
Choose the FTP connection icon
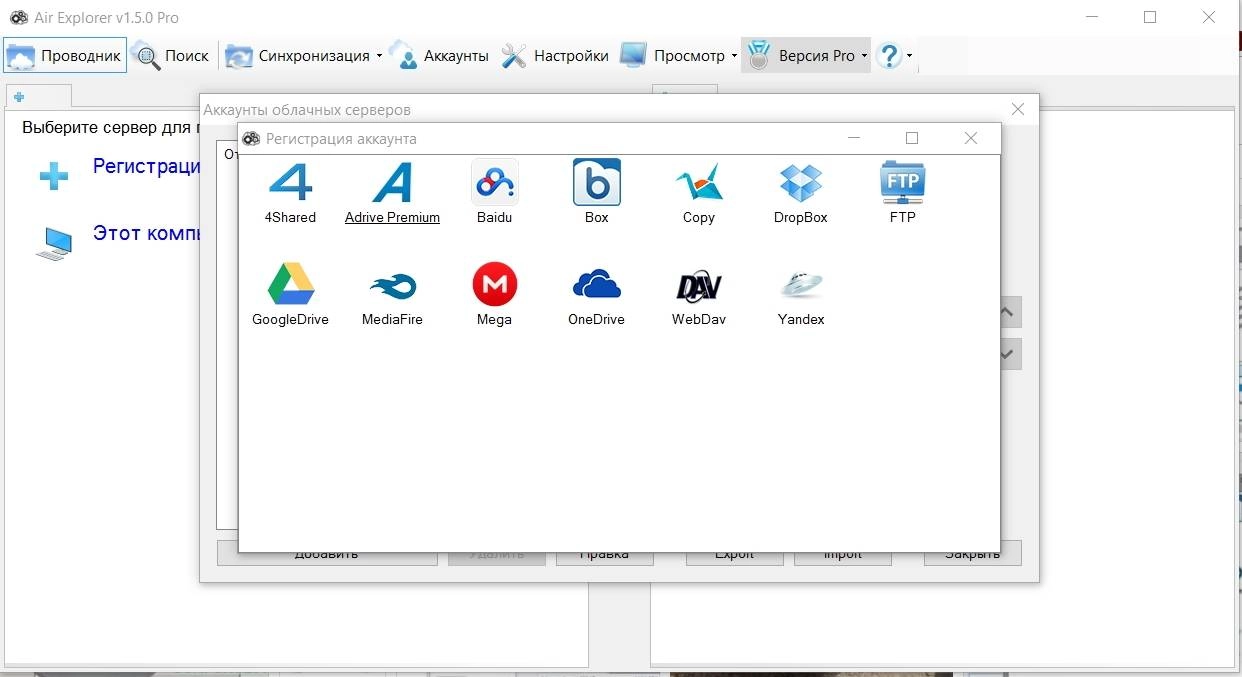point(903,183)
